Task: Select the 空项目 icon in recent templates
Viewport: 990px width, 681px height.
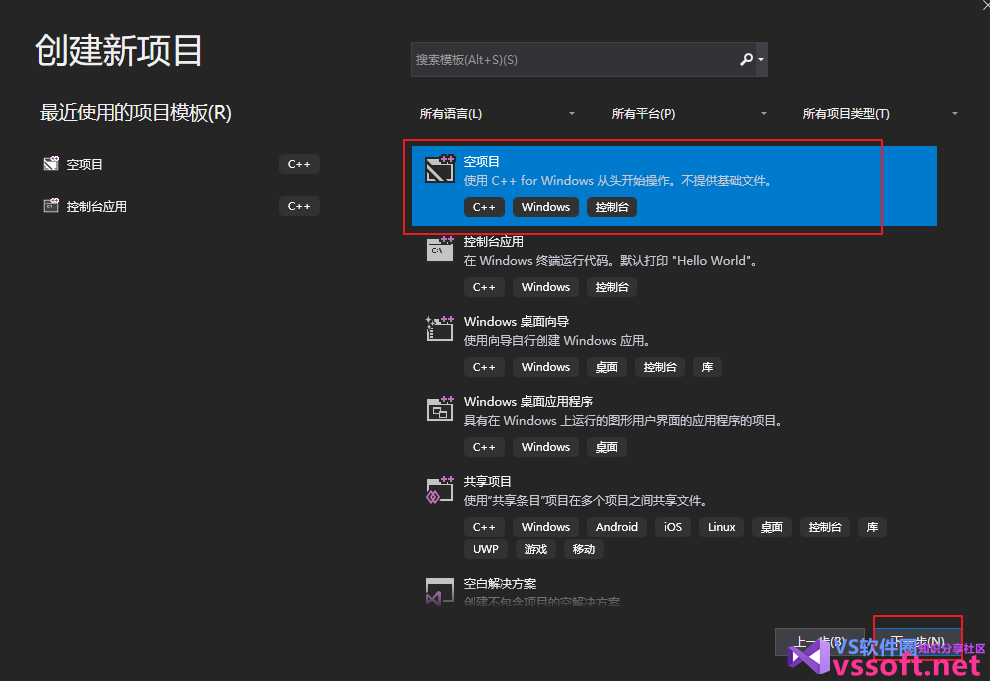Action: point(51,163)
